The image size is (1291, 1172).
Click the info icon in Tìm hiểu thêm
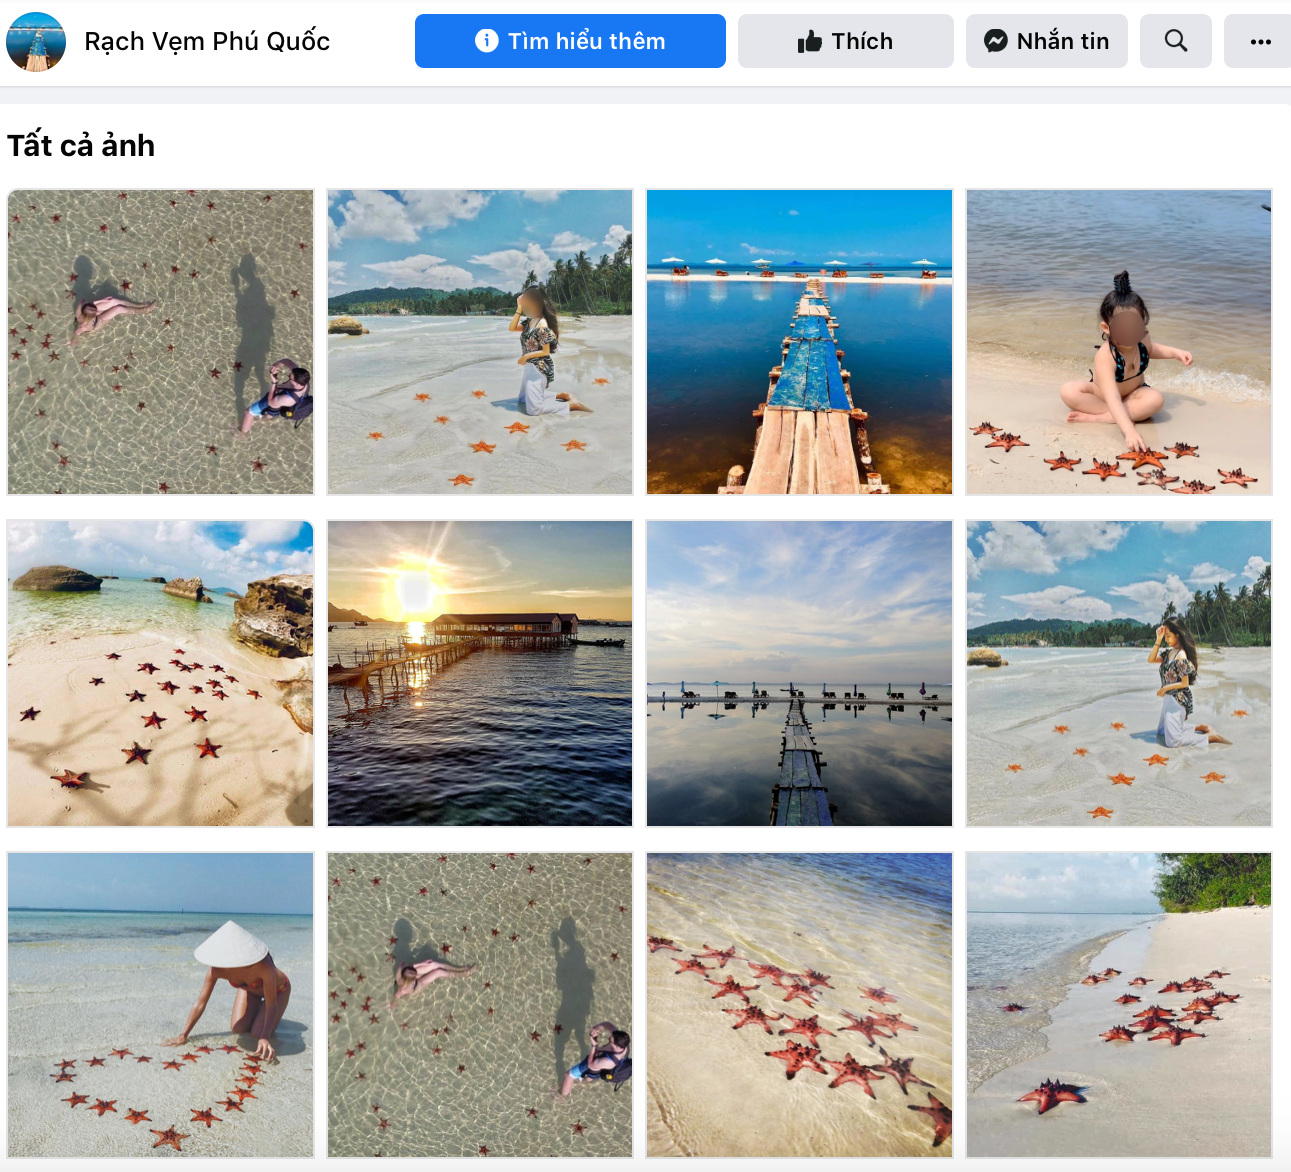tap(487, 41)
